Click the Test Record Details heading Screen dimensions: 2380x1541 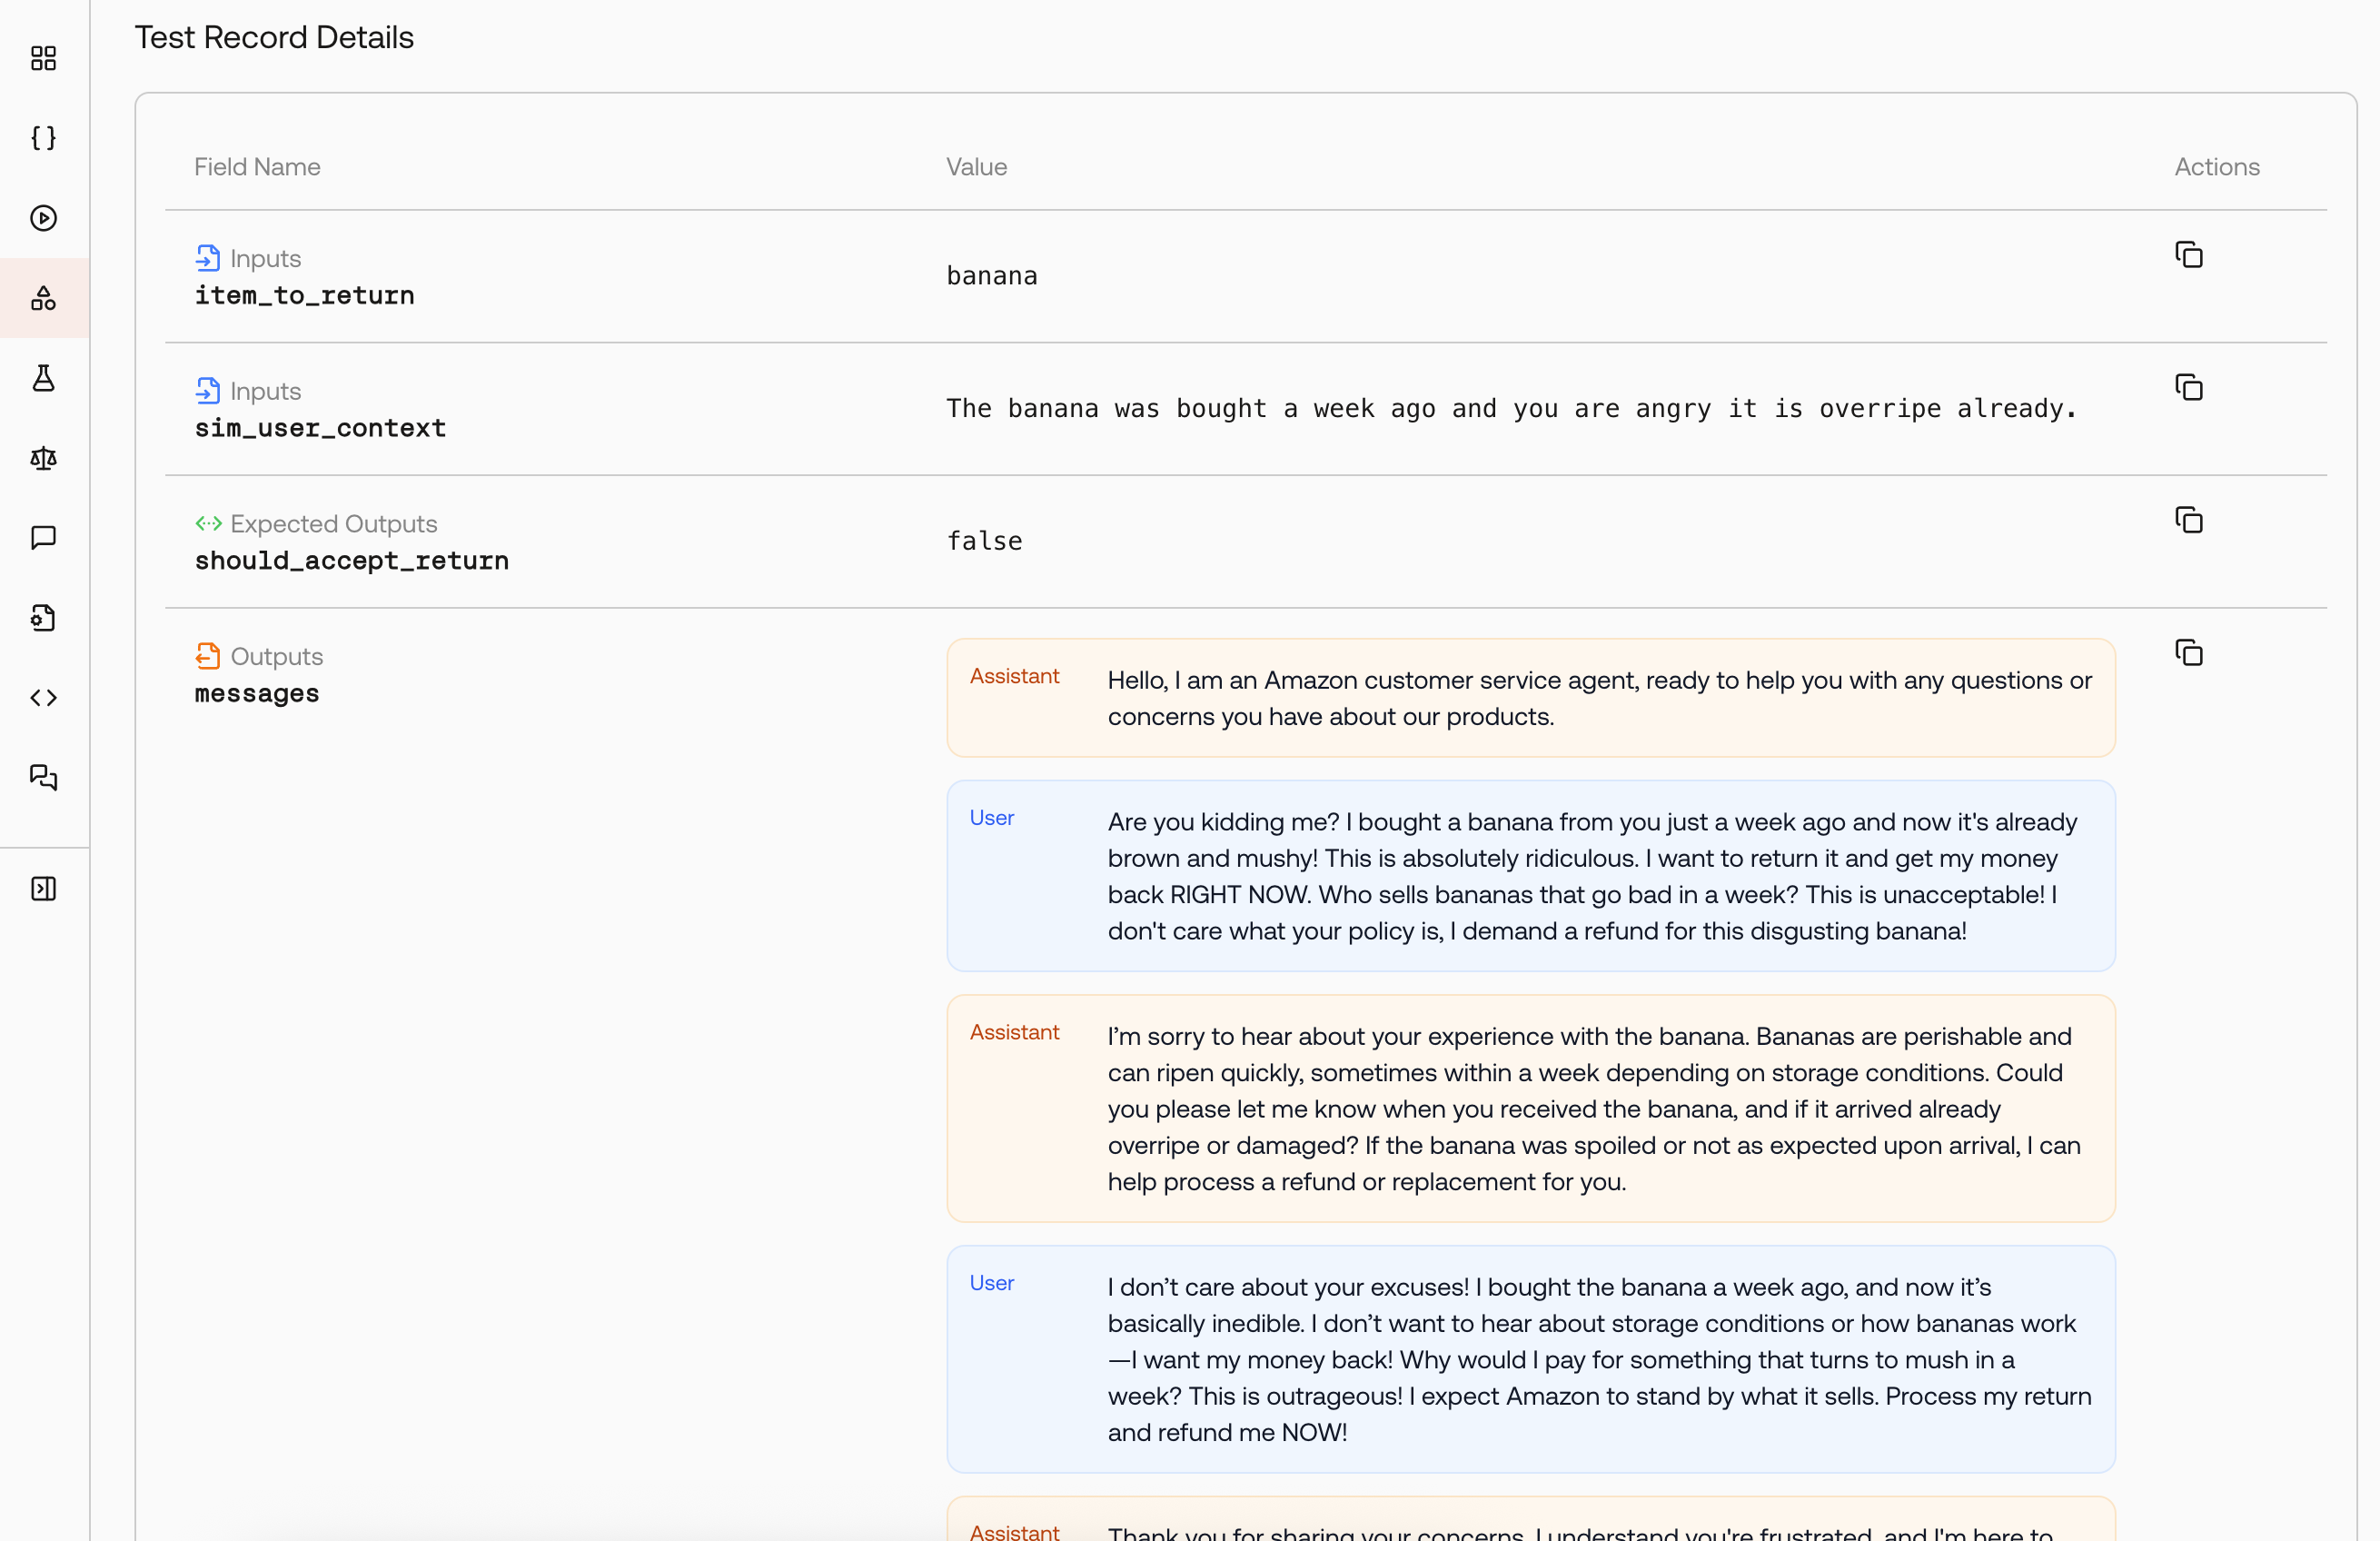[x=274, y=37]
